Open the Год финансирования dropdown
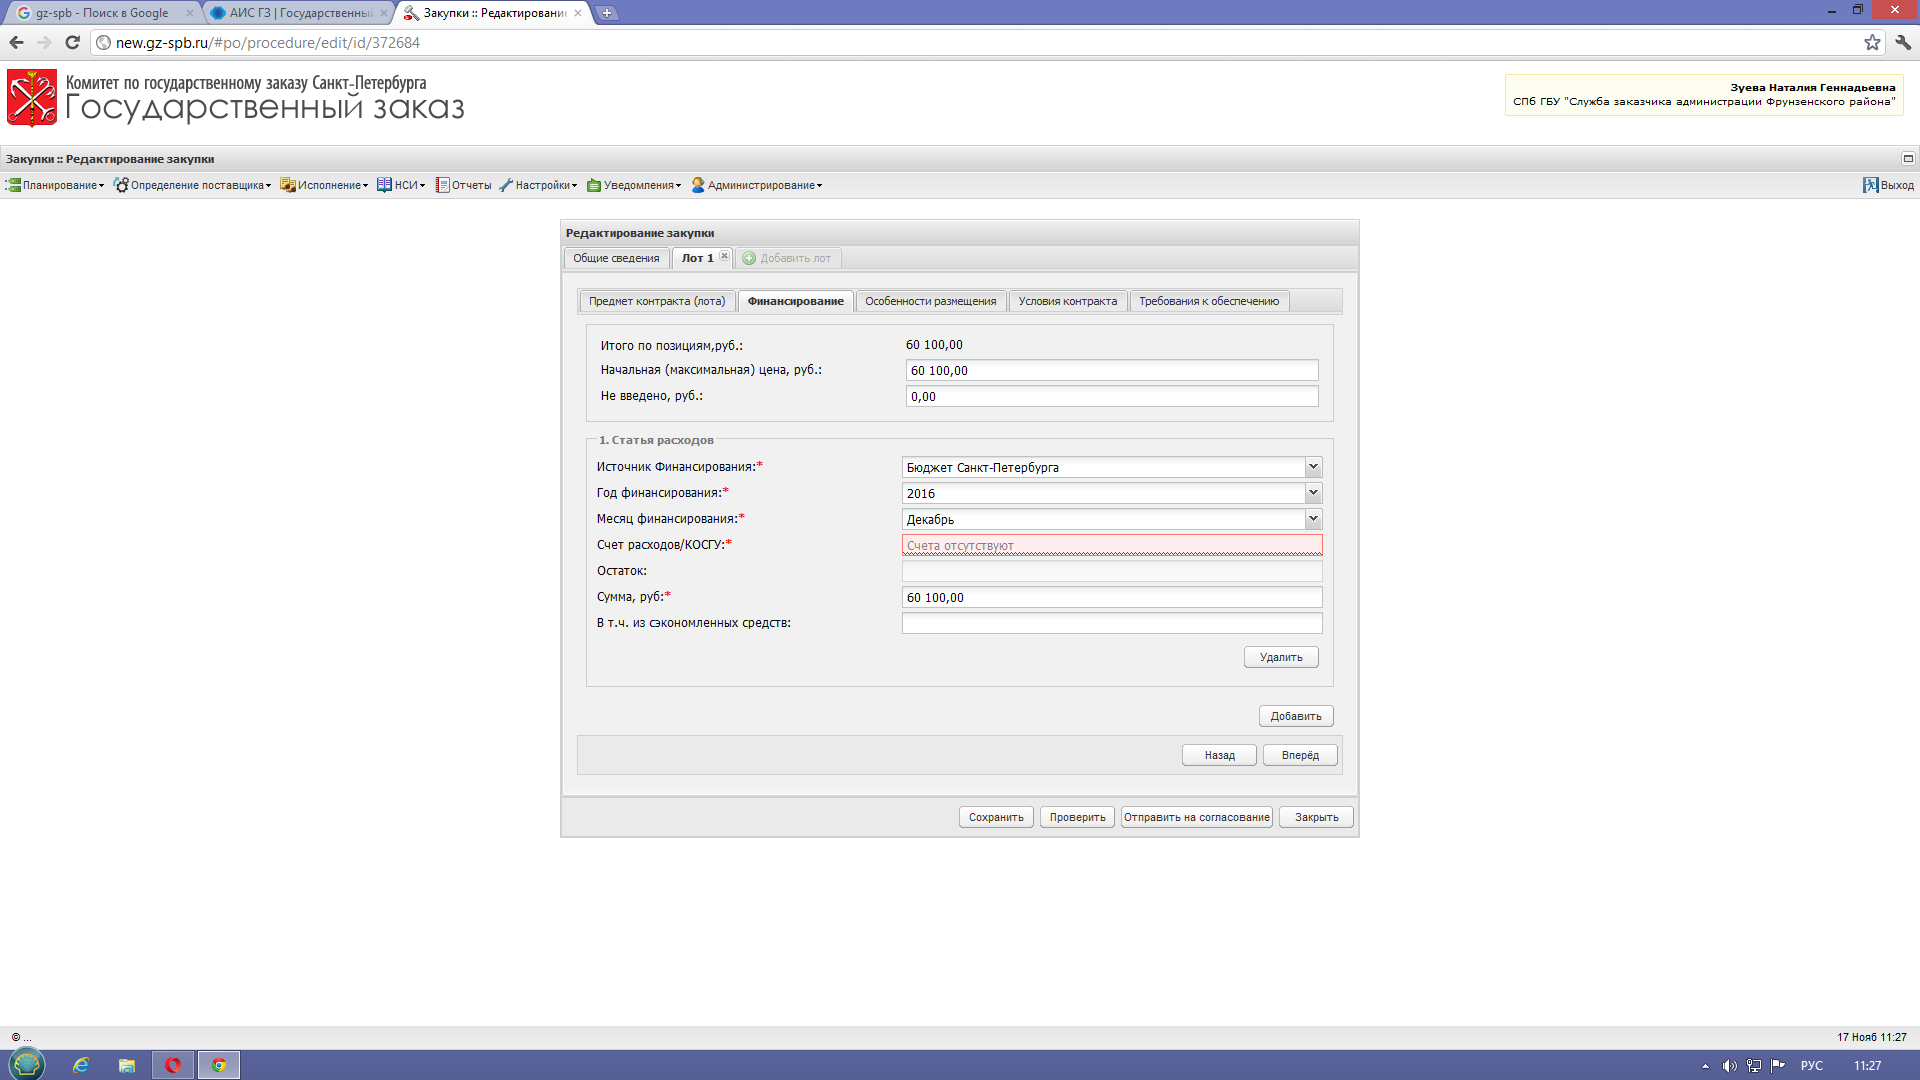The height and width of the screenshot is (1080, 1920). (1313, 493)
